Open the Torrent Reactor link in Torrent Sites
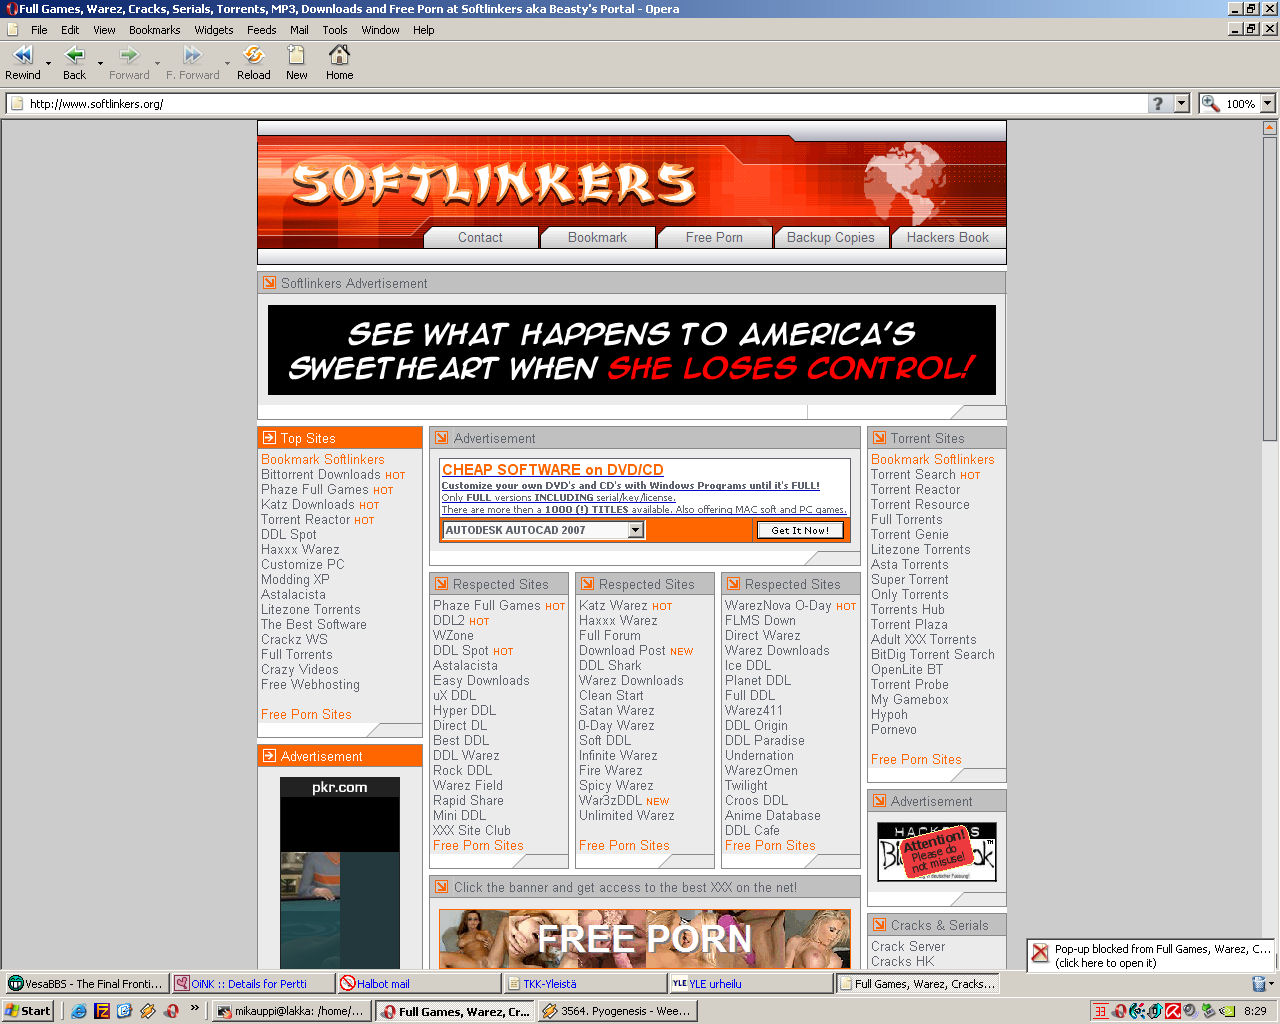Image resolution: width=1280 pixels, height=1024 pixels. point(915,490)
